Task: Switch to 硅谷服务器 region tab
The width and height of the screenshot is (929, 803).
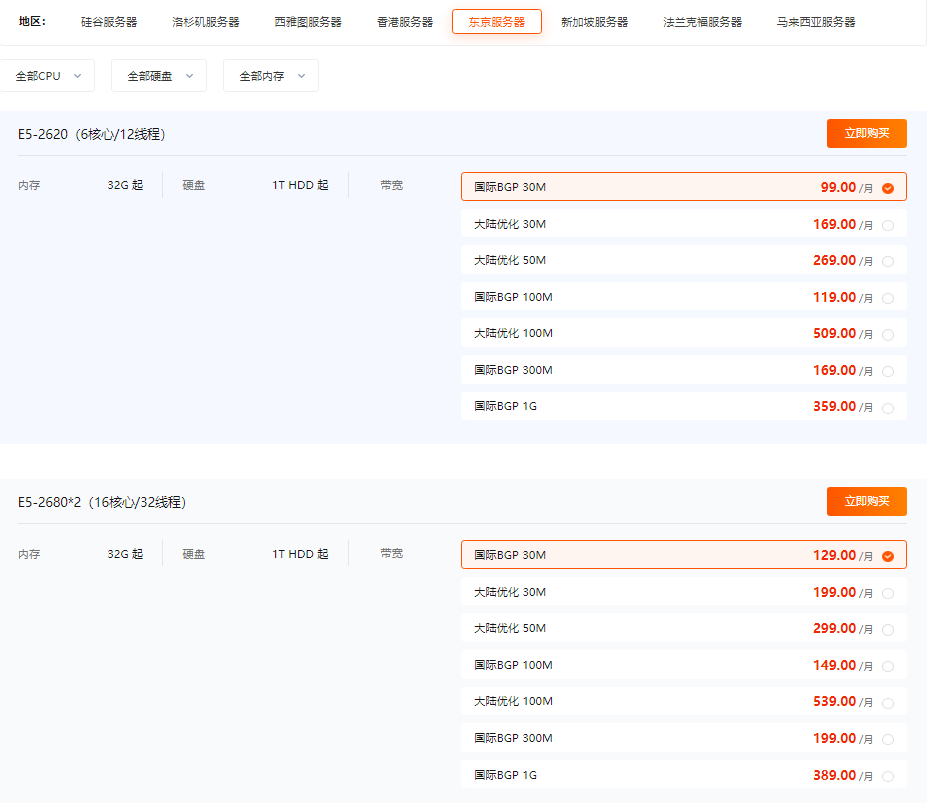Action: [109, 22]
